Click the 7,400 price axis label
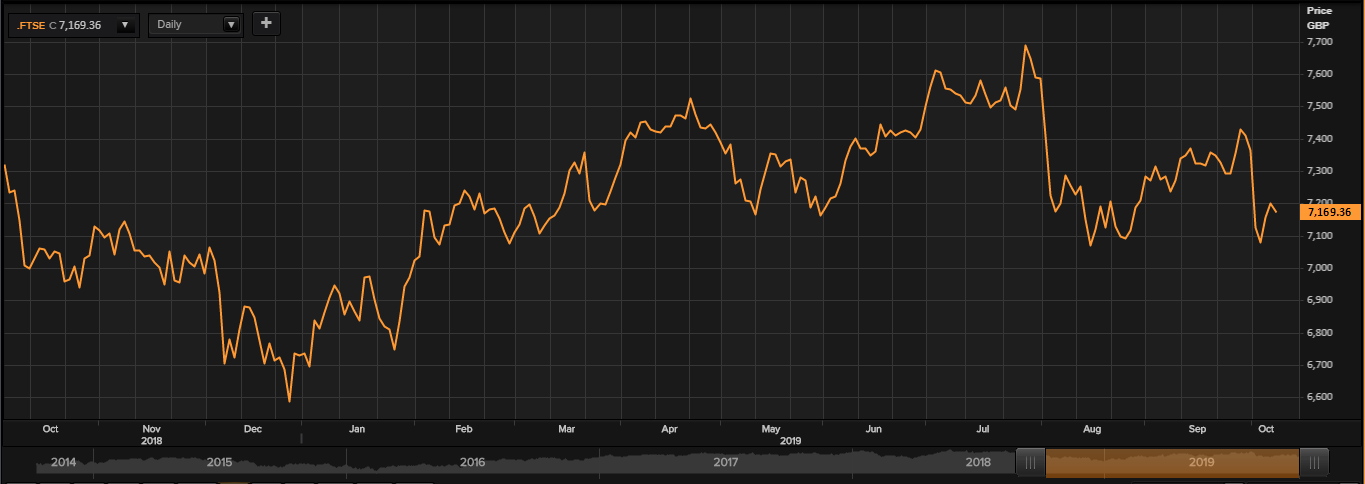 click(1319, 139)
